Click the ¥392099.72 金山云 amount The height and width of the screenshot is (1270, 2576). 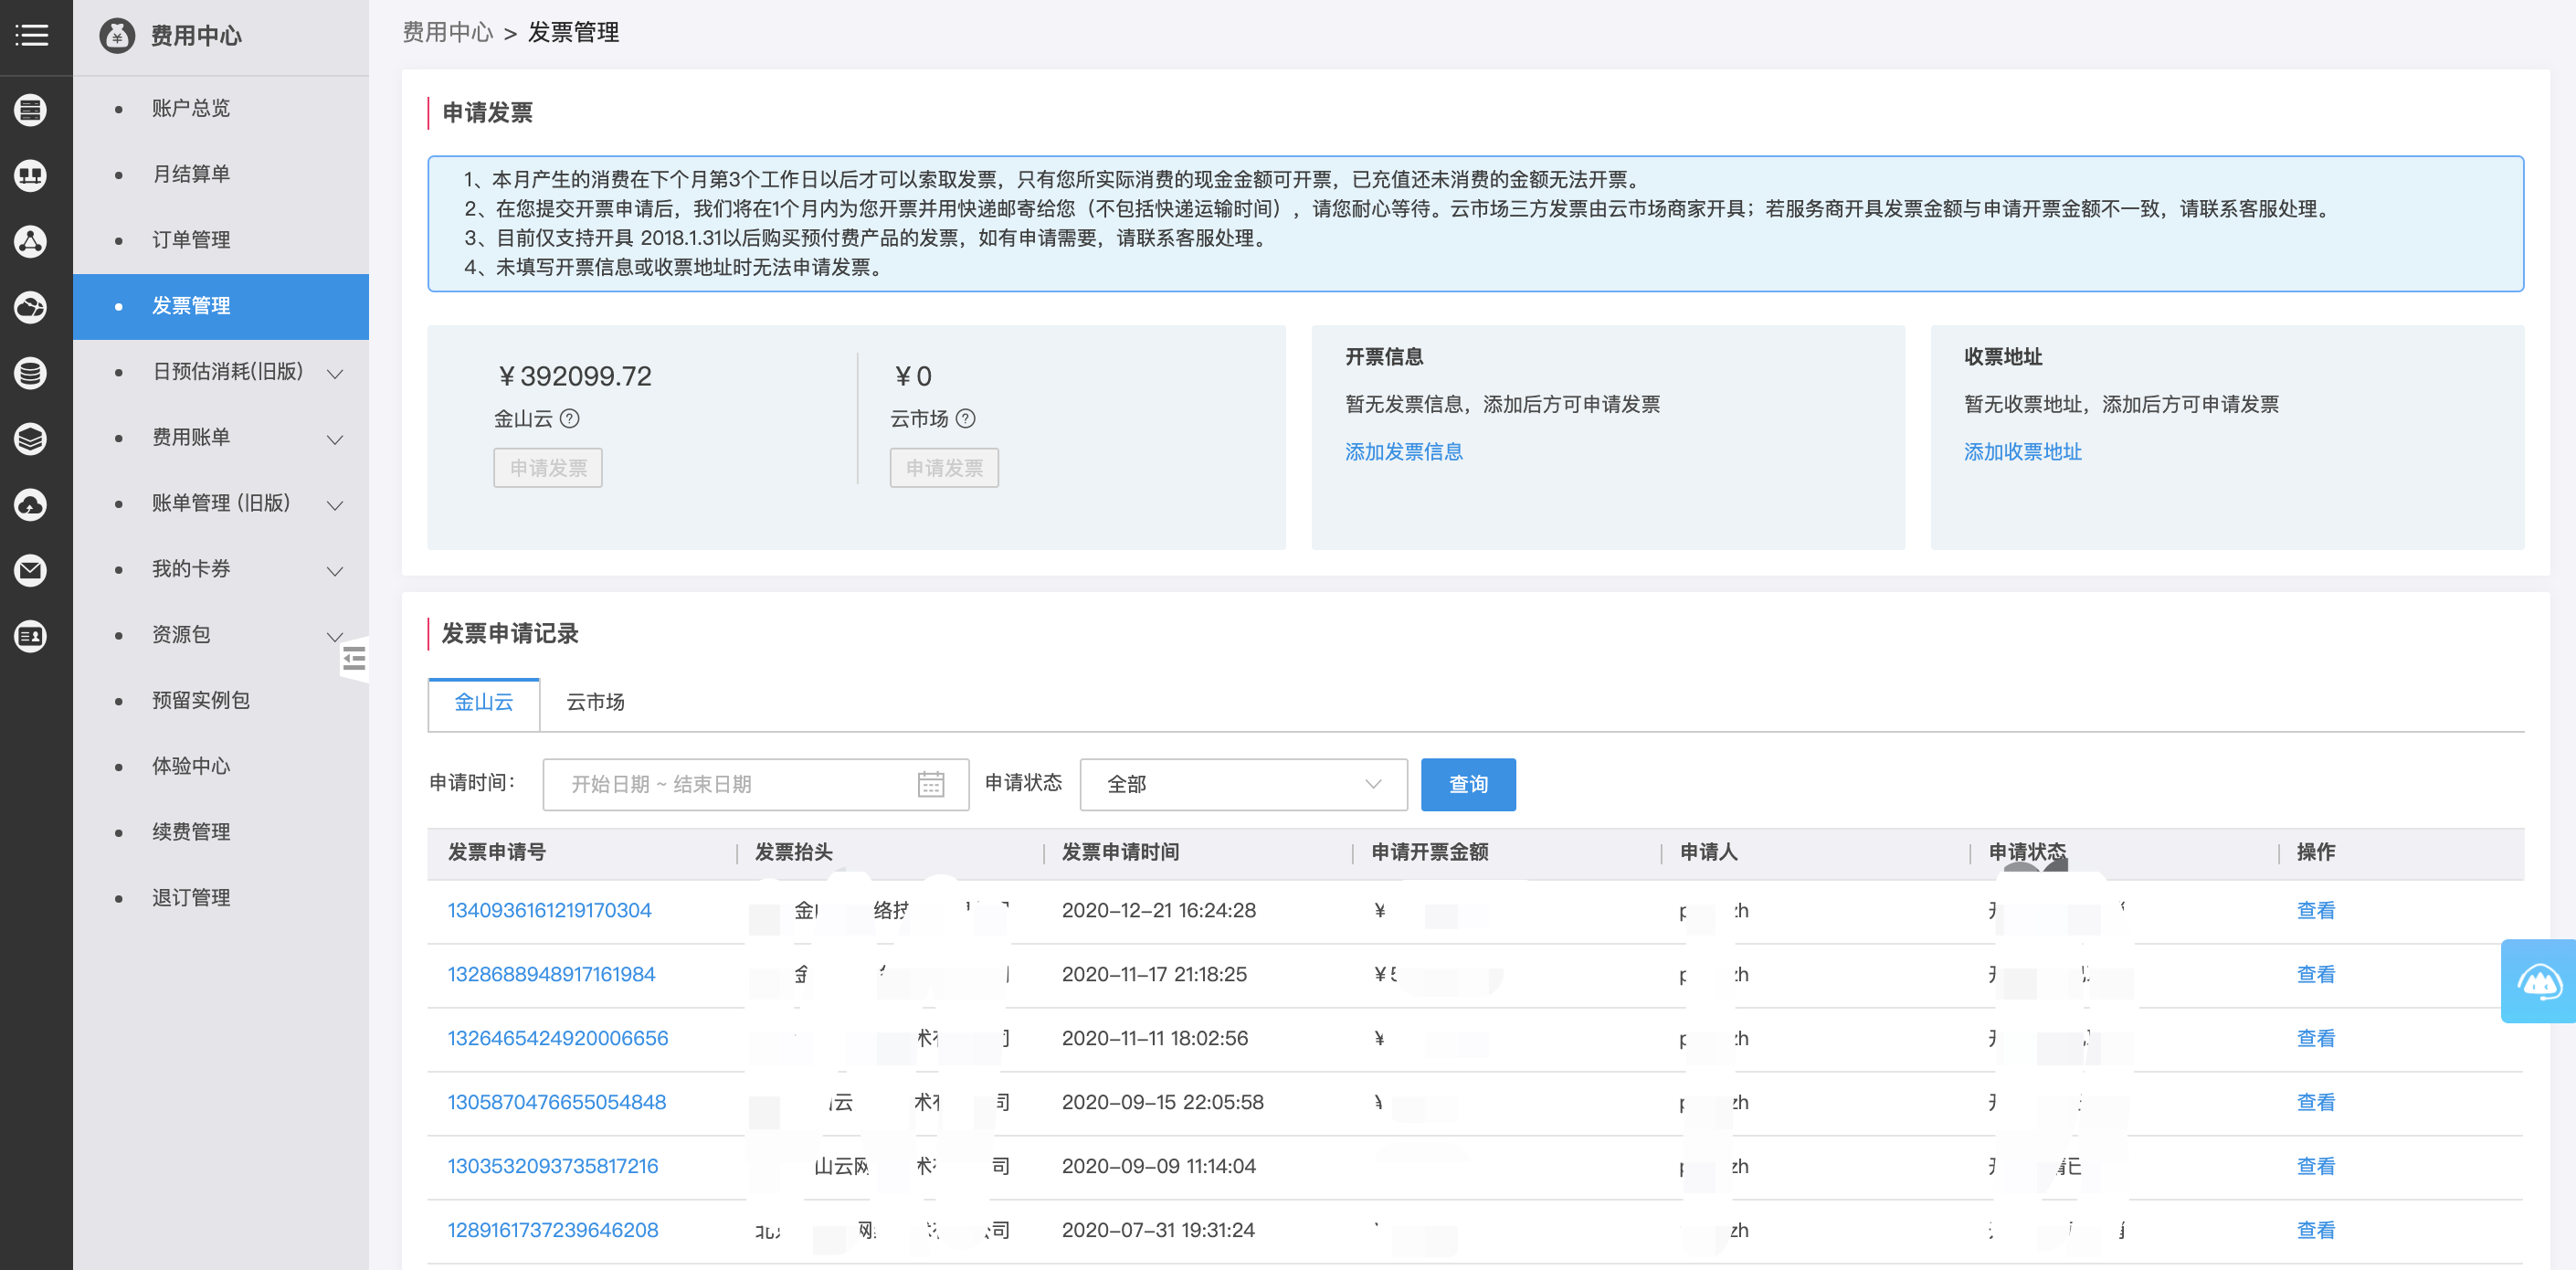coord(574,377)
